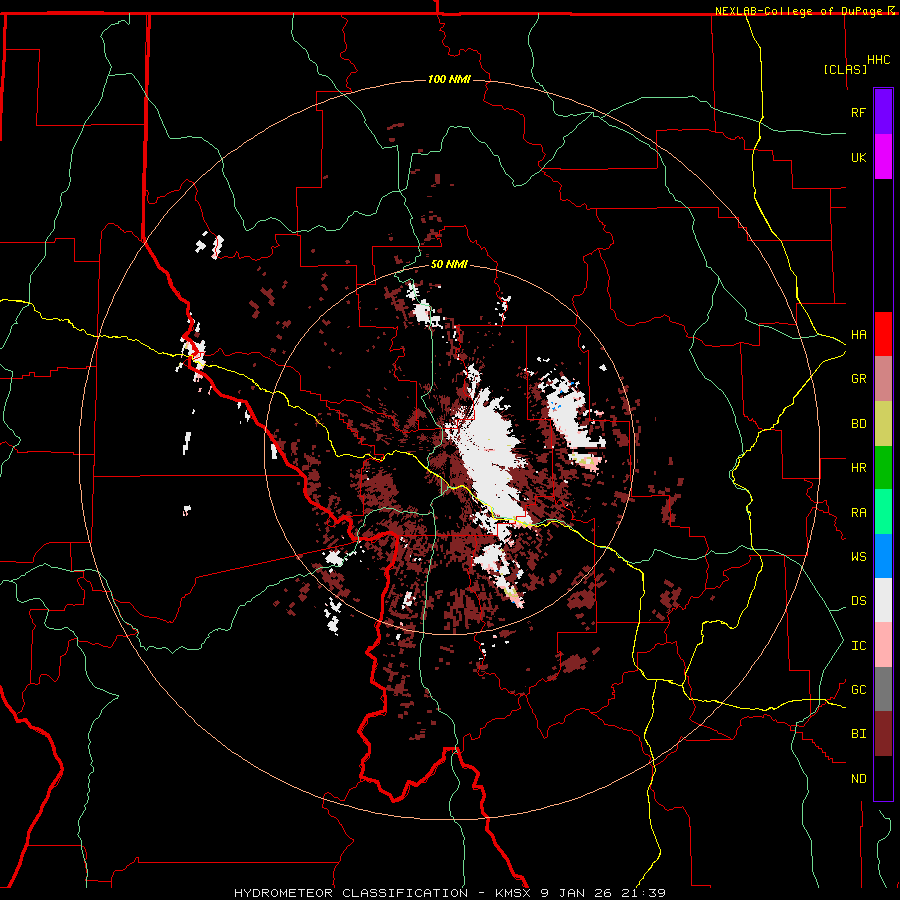900x900 pixels.
Task: Pick the HR green legend block
Action: (883, 468)
